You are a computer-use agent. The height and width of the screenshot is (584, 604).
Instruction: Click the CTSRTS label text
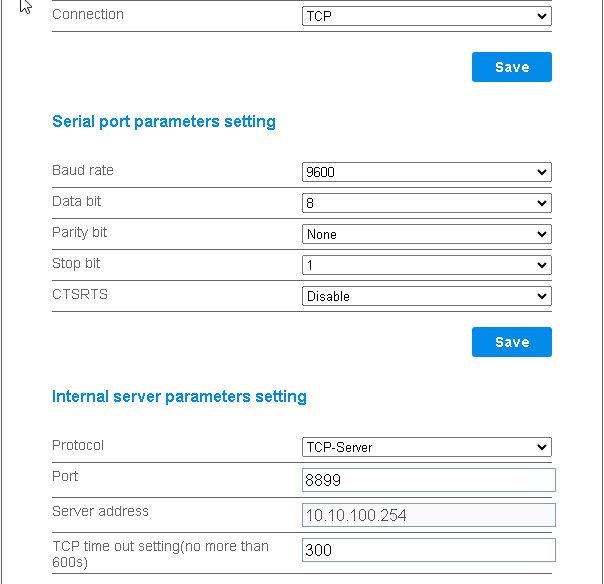78,294
